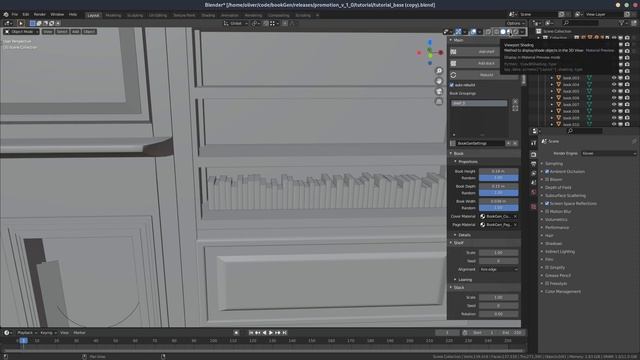This screenshot has width=640, height=360.
Task: Click the pan hand icon in viewport
Action: [x=439, y=81]
